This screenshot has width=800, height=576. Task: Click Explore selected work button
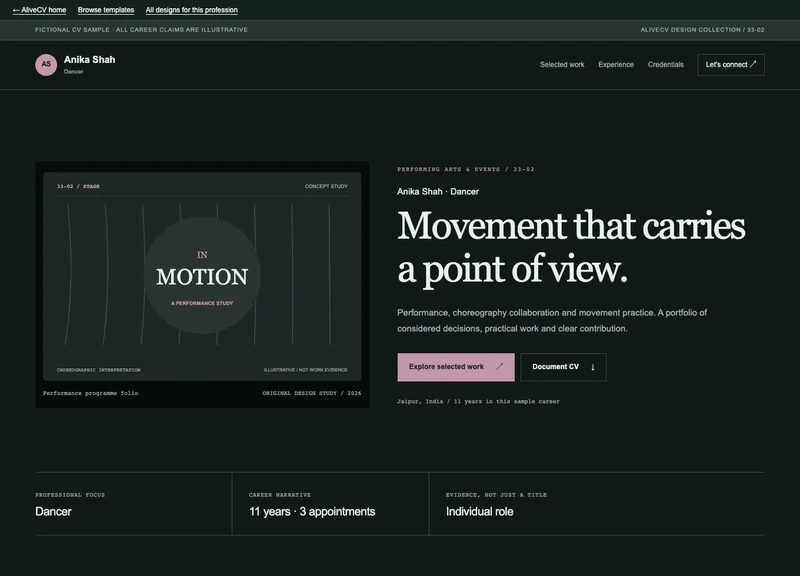[x=456, y=367]
